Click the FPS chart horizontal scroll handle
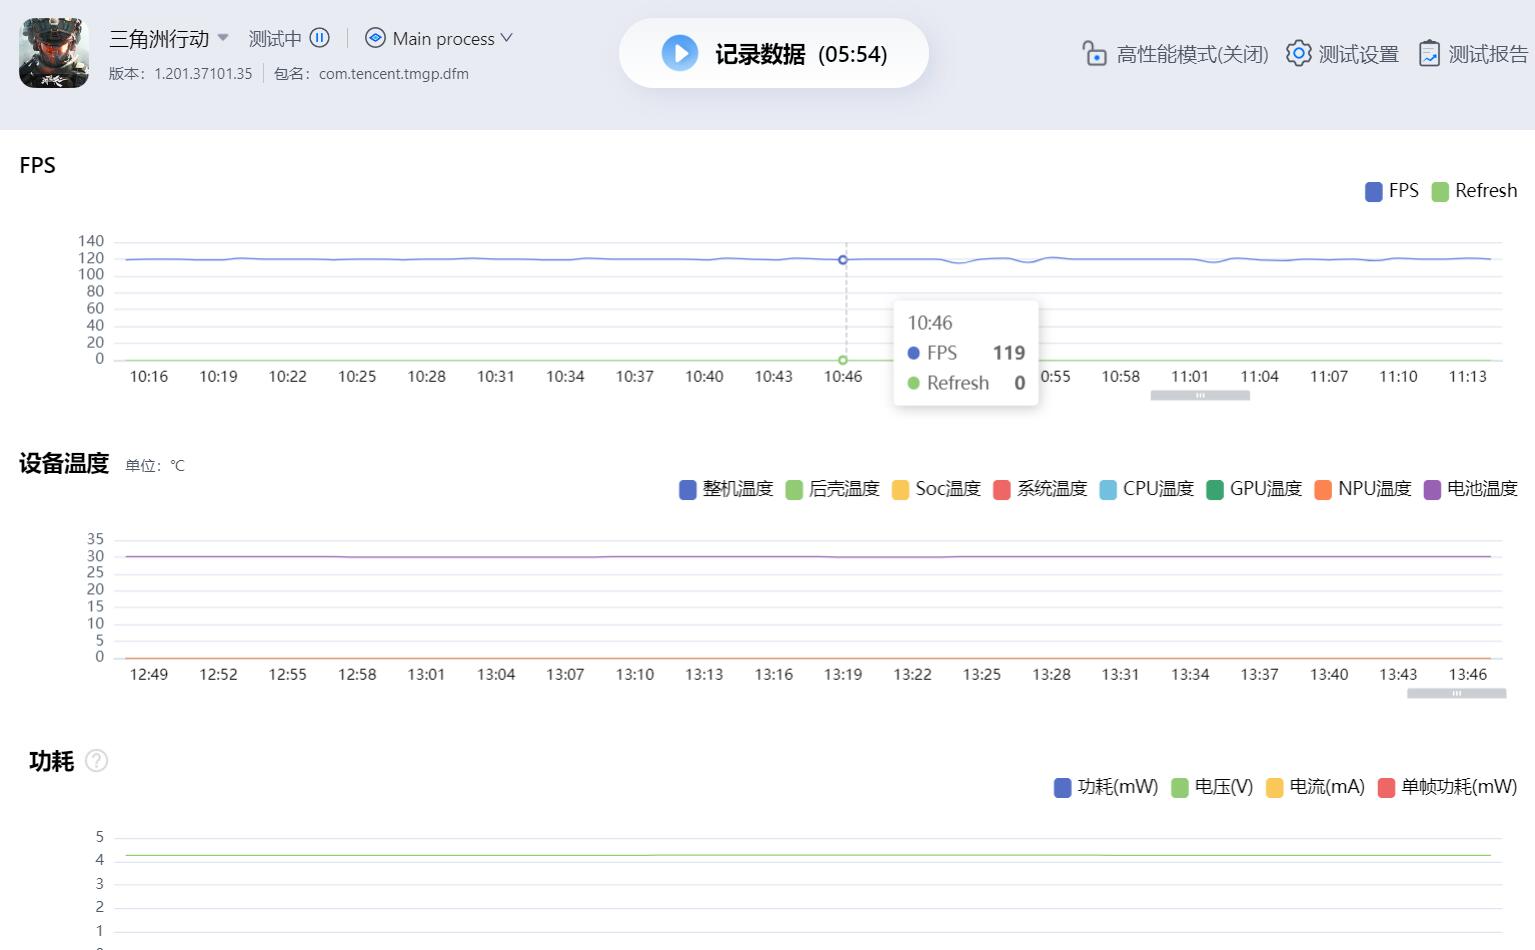Screen dimensions: 1535x950 1200,396
